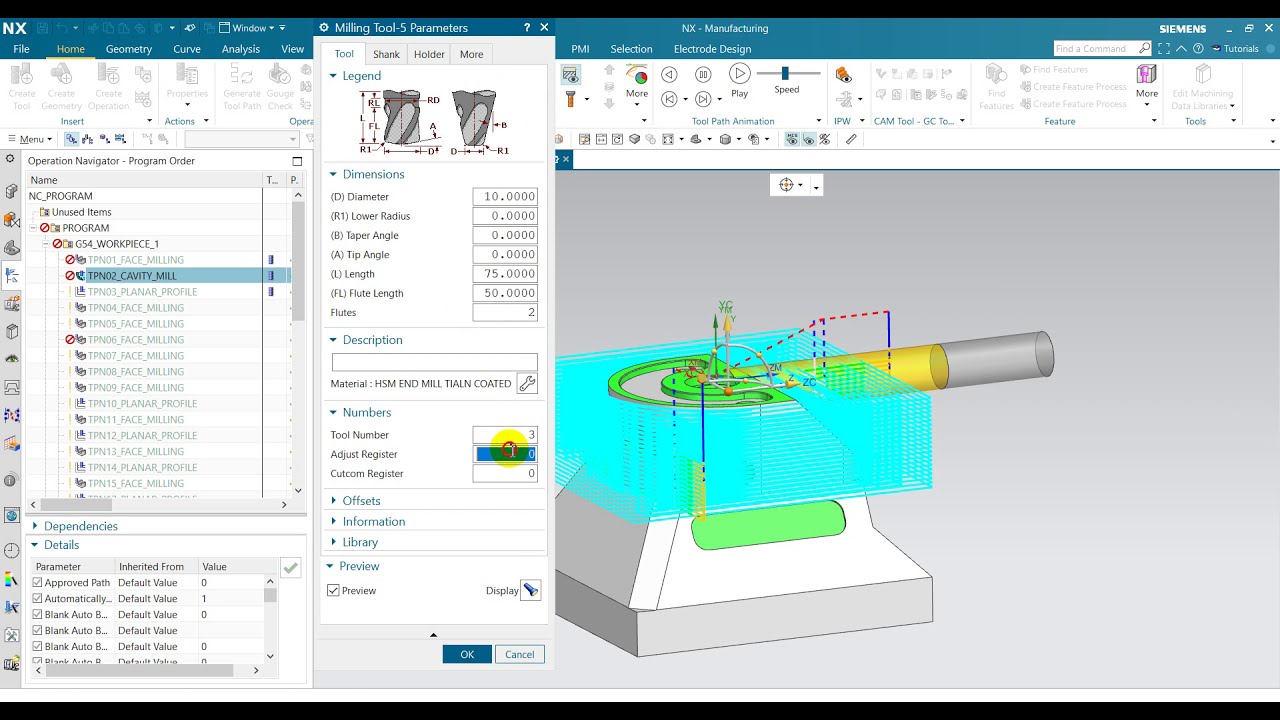This screenshot has width=1280, height=720.
Task: Select the TPN06_FACE_MILLING operation
Action: coord(135,340)
